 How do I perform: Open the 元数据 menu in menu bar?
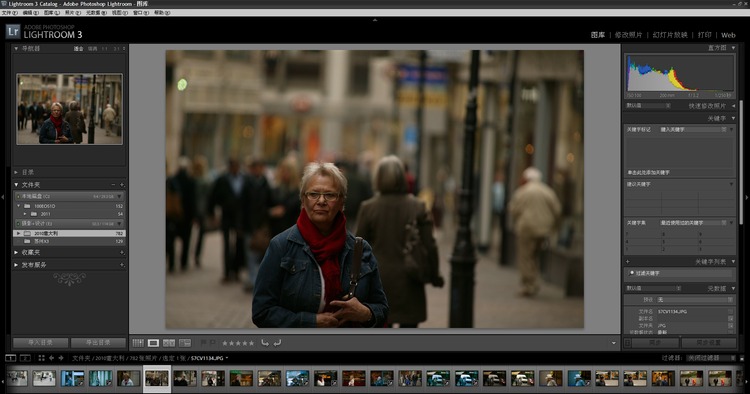coord(96,13)
